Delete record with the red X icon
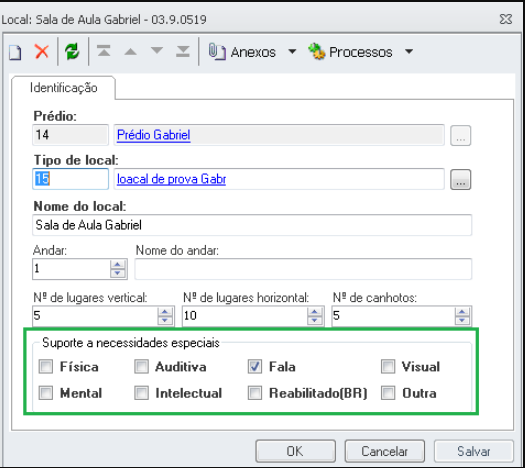This screenshot has width=525, height=468. click(42, 52)
